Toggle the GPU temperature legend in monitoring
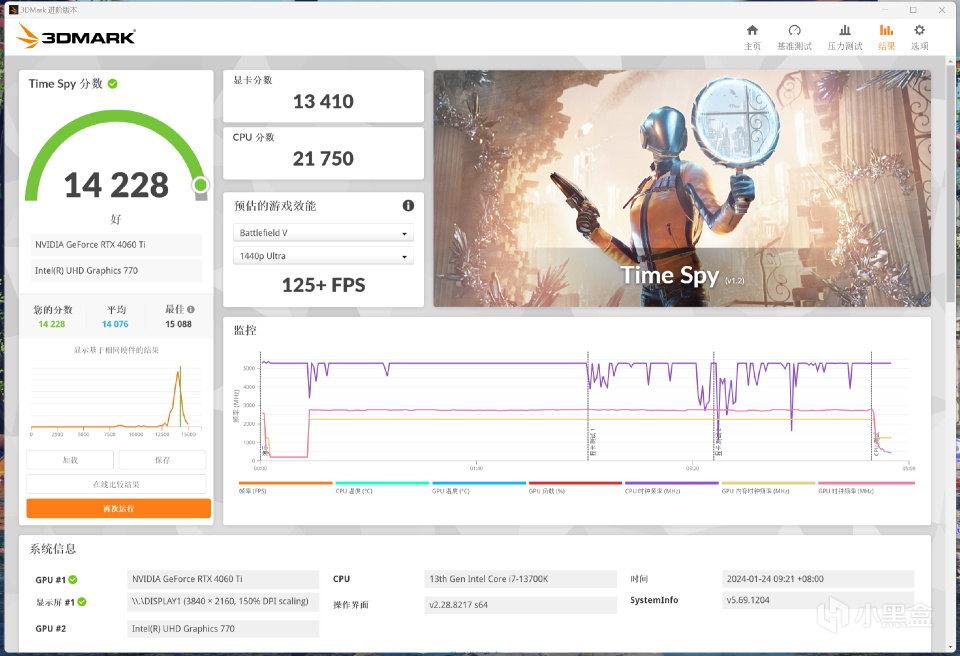Image resolution: width=960 pixels, height=656 pixels. click(x=479, y=487)
